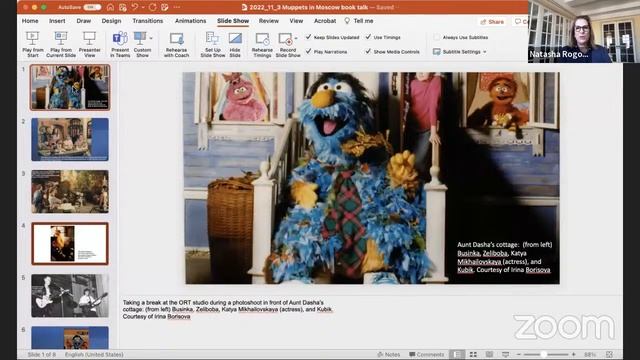640x360 pixels.
Task: Switch to Slide Sorter view
Action: point(473,354)
